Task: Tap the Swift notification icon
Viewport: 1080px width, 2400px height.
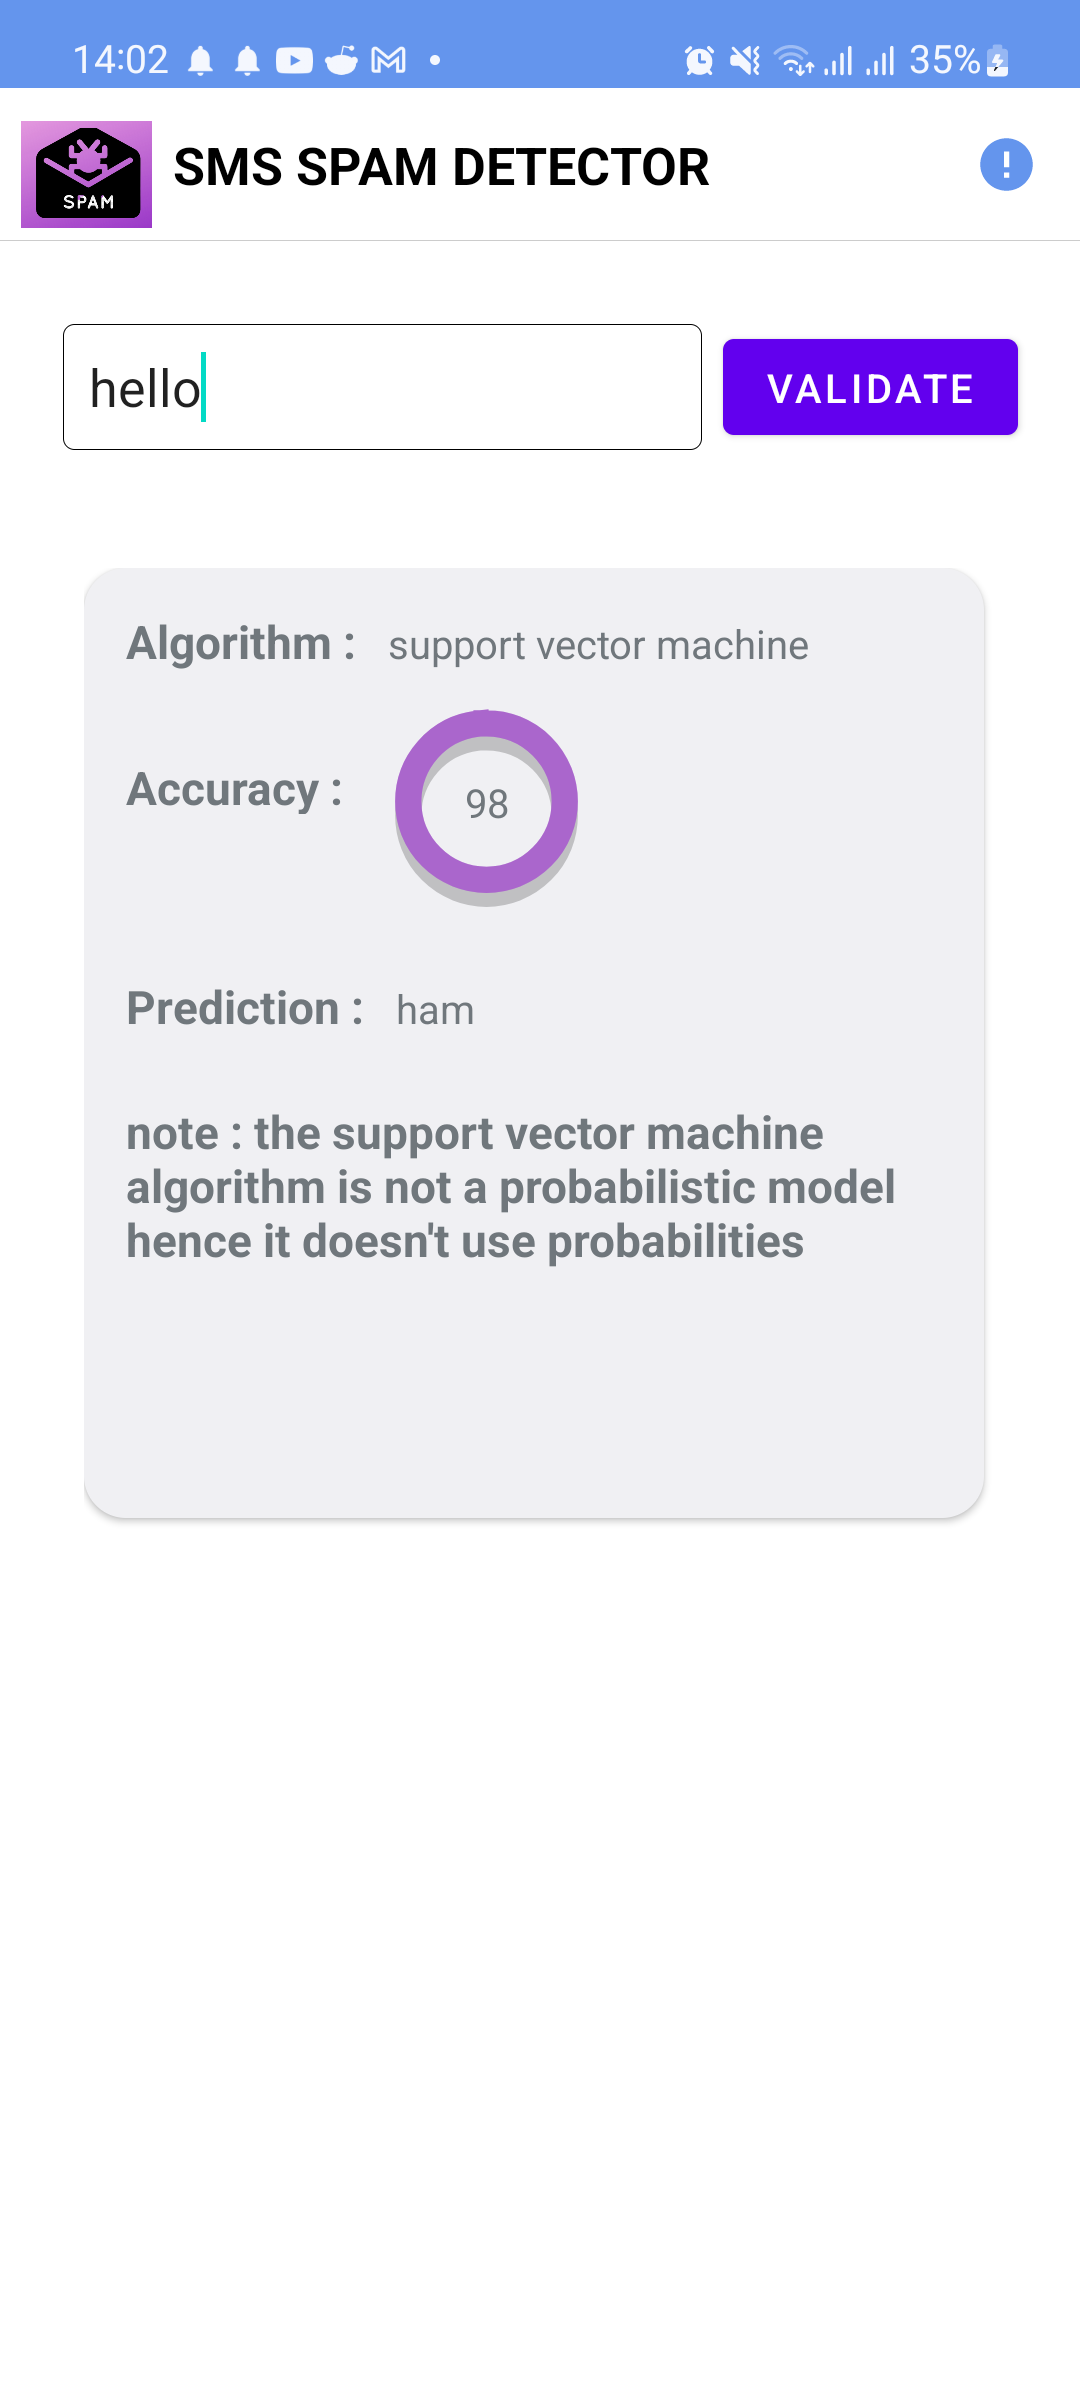Action: point(343,60)
